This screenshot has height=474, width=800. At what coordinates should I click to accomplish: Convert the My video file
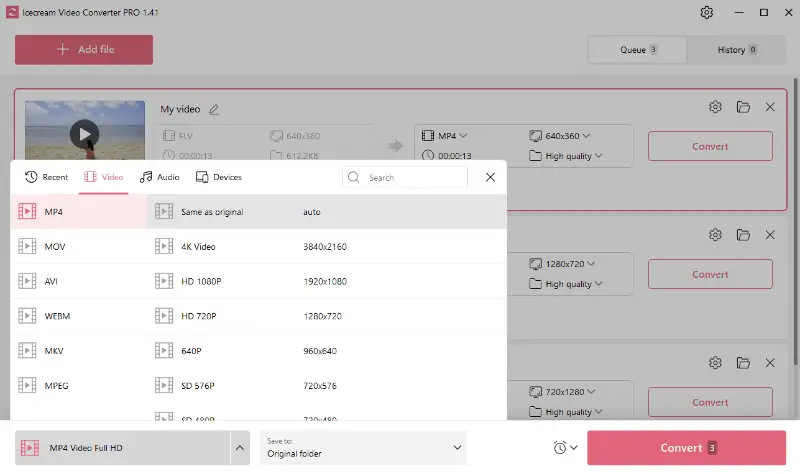pos(710,146)
